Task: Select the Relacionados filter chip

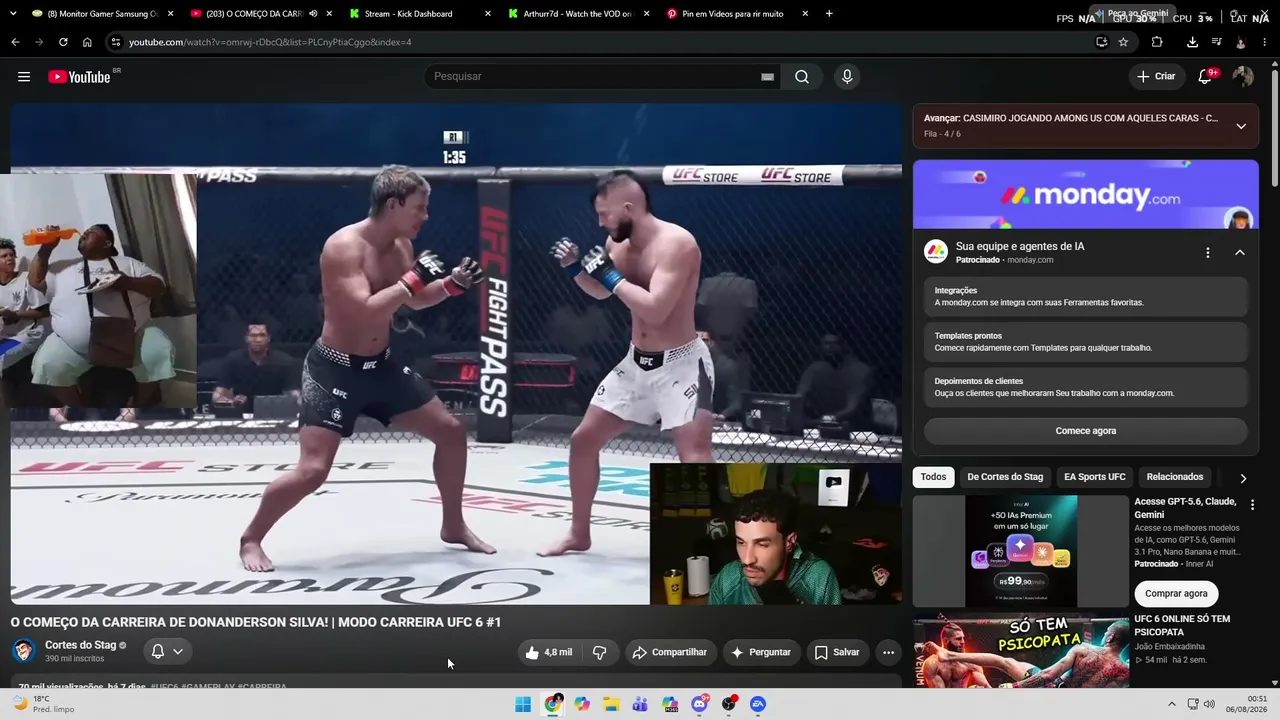Action: point(1175,477)
